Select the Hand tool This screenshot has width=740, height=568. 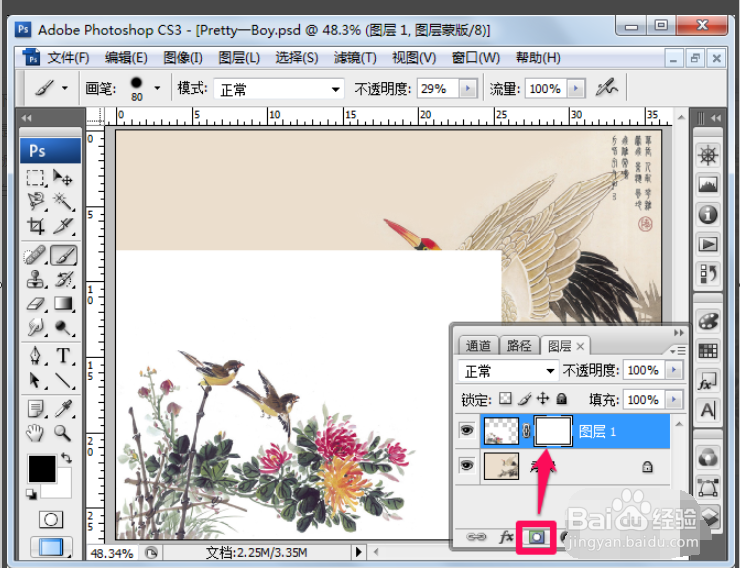point(35,433)
